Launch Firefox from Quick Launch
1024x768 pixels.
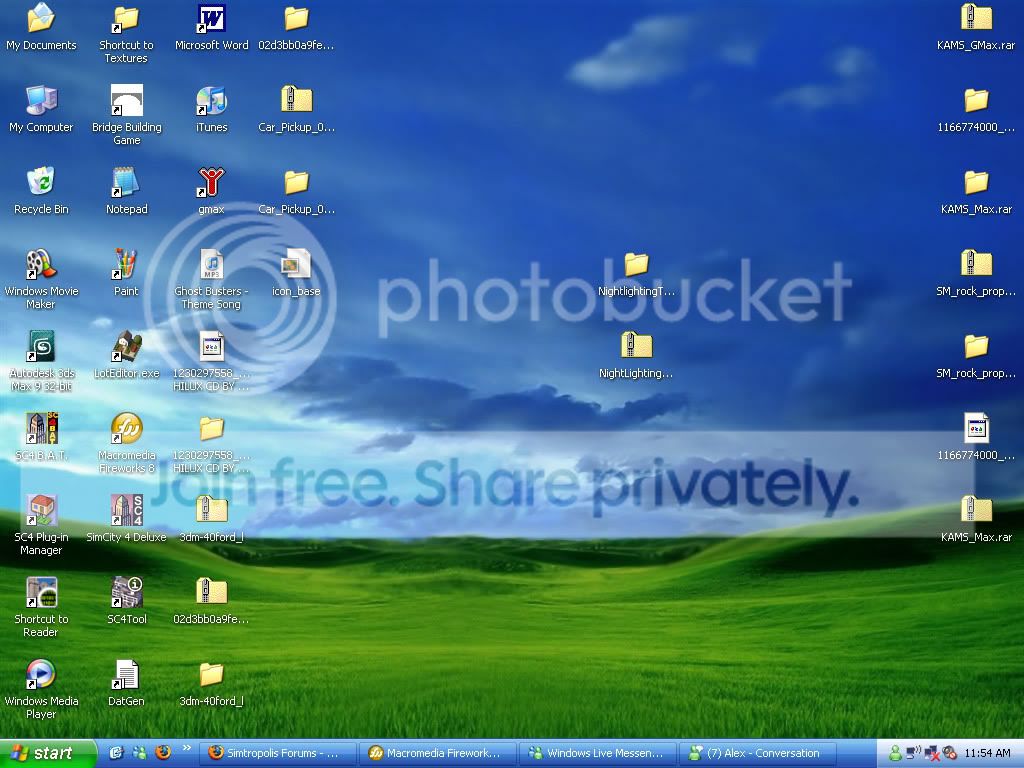tap(163, 753)
